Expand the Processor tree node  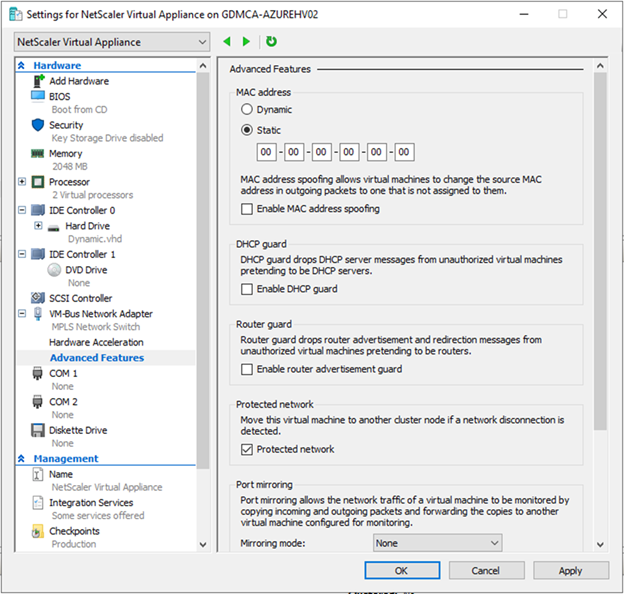click(22, 182)
